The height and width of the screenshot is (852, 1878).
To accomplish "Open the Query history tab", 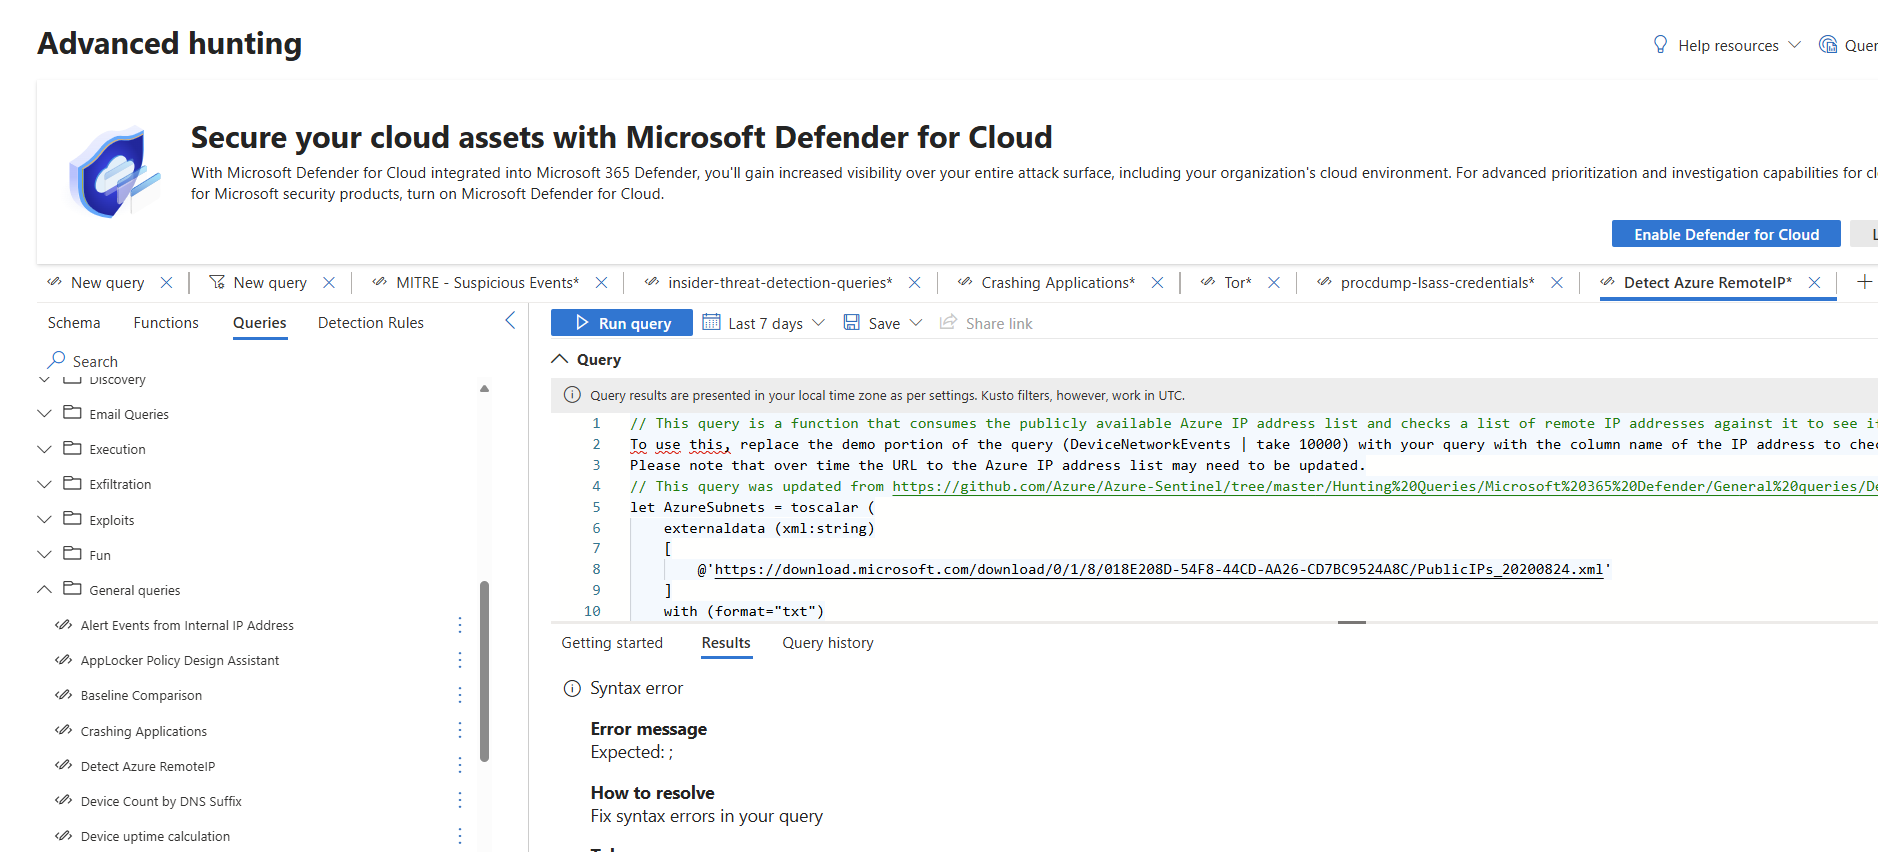I will (828, 643).
